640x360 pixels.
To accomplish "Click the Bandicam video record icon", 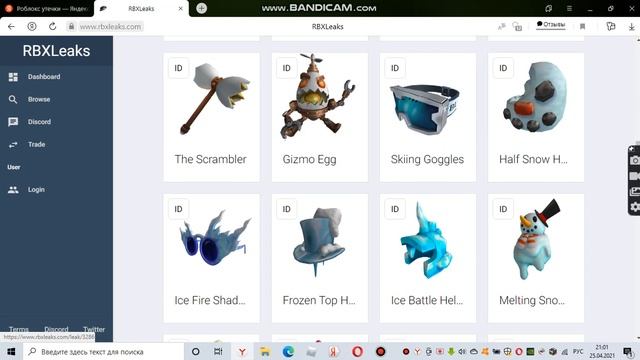I will [634, 176].
